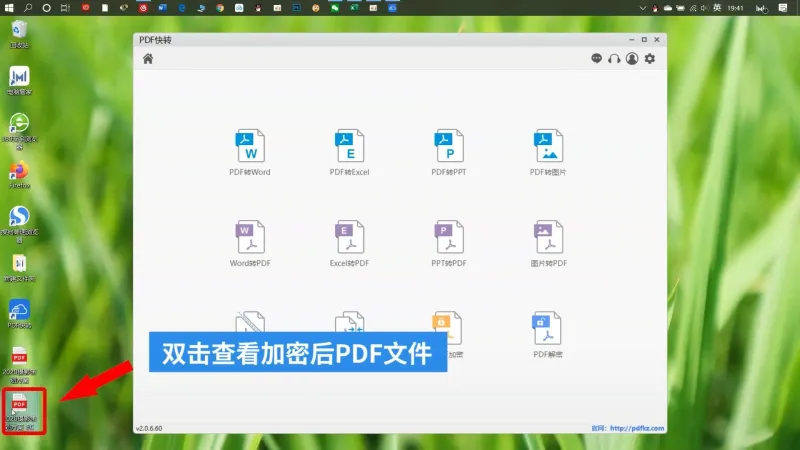Switch to Word in the taskbar
The image size is (800, 450).
[x=162, y=8]
